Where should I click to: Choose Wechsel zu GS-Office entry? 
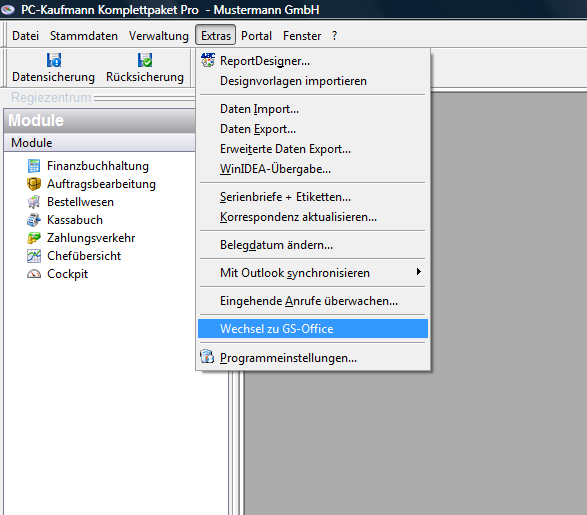click(x=313, y=329)
